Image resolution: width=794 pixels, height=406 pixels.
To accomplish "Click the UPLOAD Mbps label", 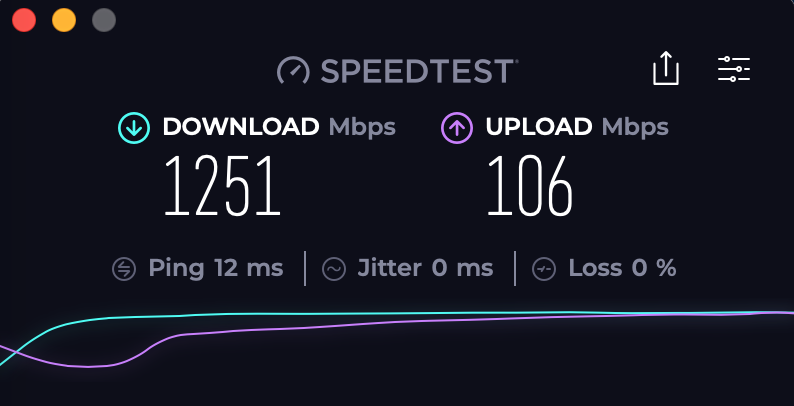I will tap(577, 127).
